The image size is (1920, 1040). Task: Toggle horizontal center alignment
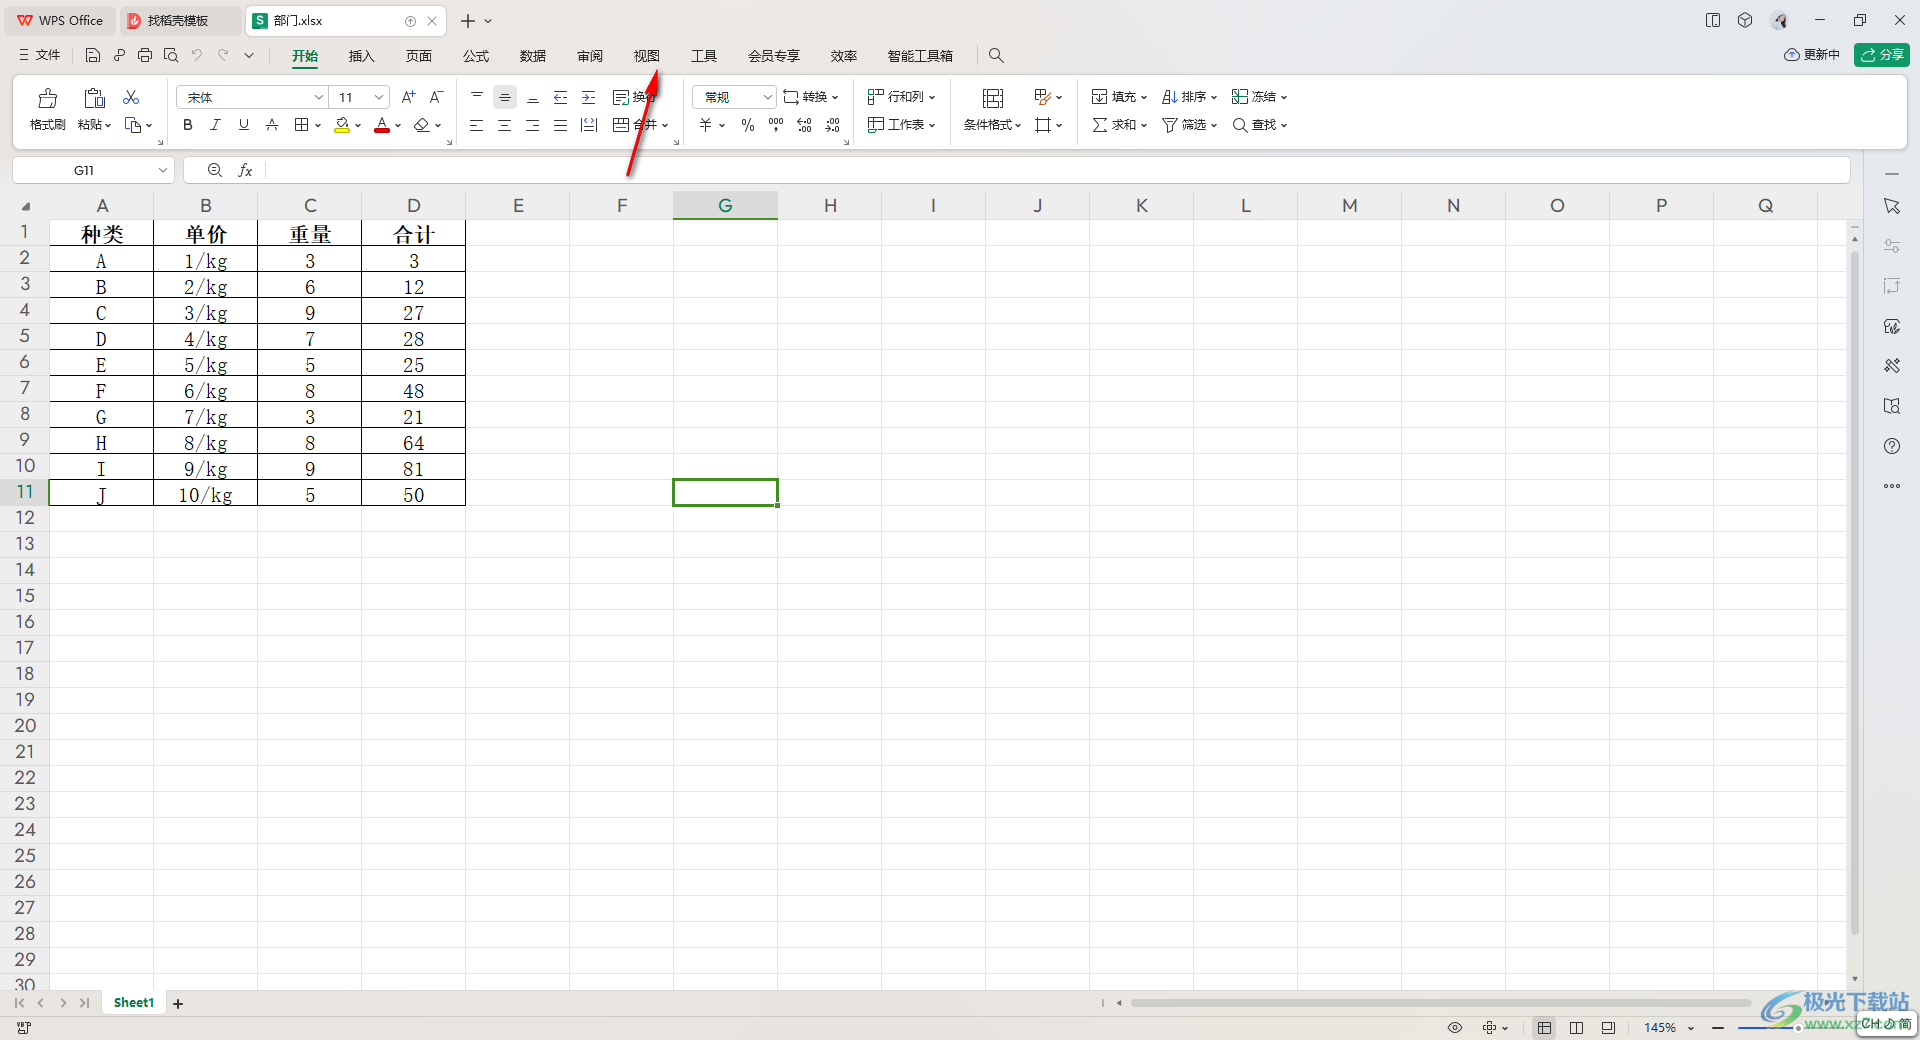coord(505,125)
